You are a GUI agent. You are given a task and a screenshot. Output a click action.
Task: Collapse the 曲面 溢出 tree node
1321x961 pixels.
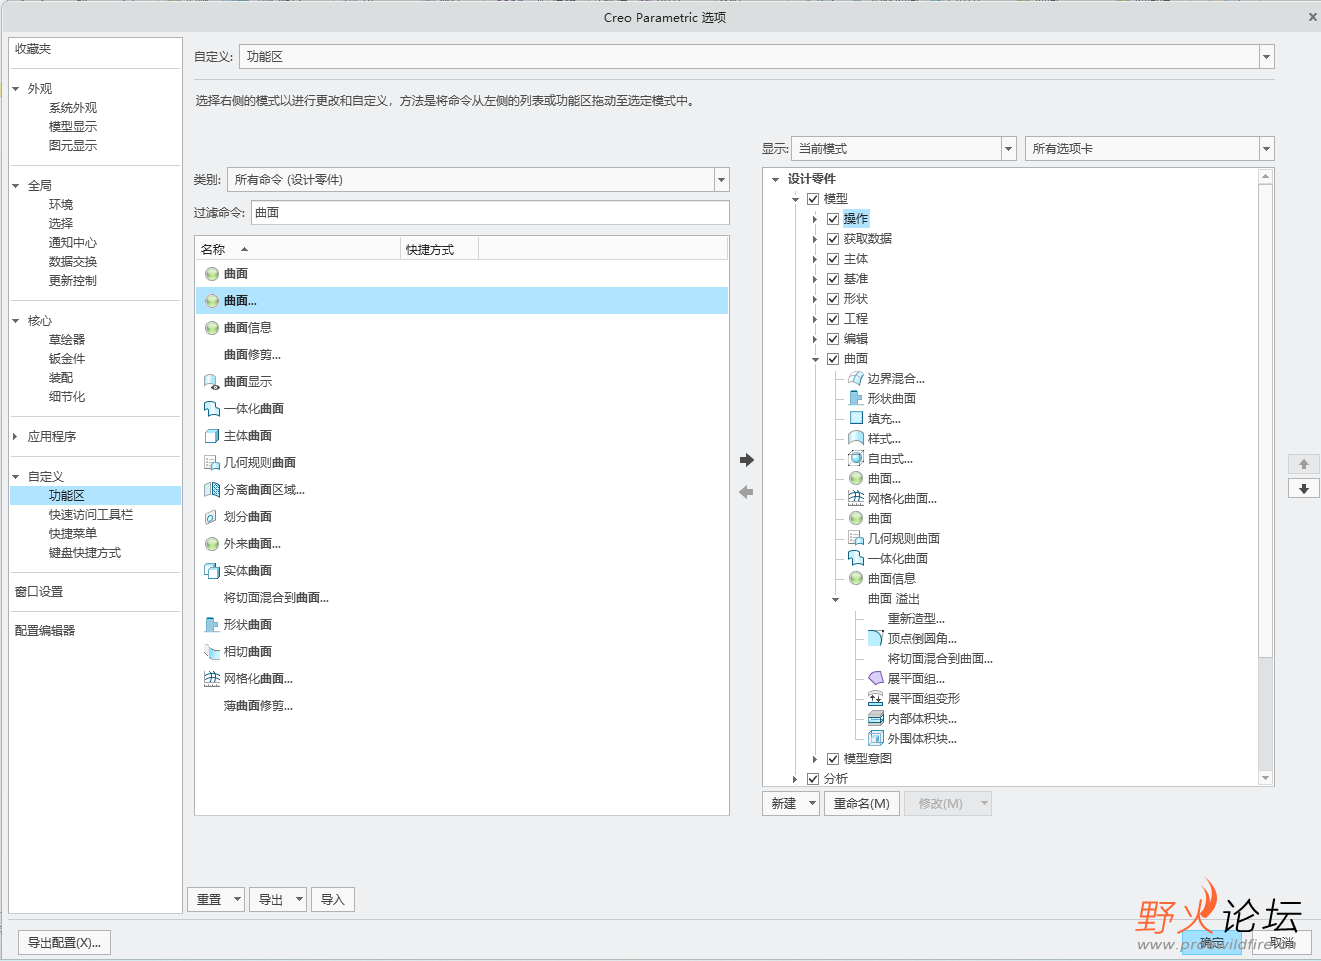tap(835, 599)
